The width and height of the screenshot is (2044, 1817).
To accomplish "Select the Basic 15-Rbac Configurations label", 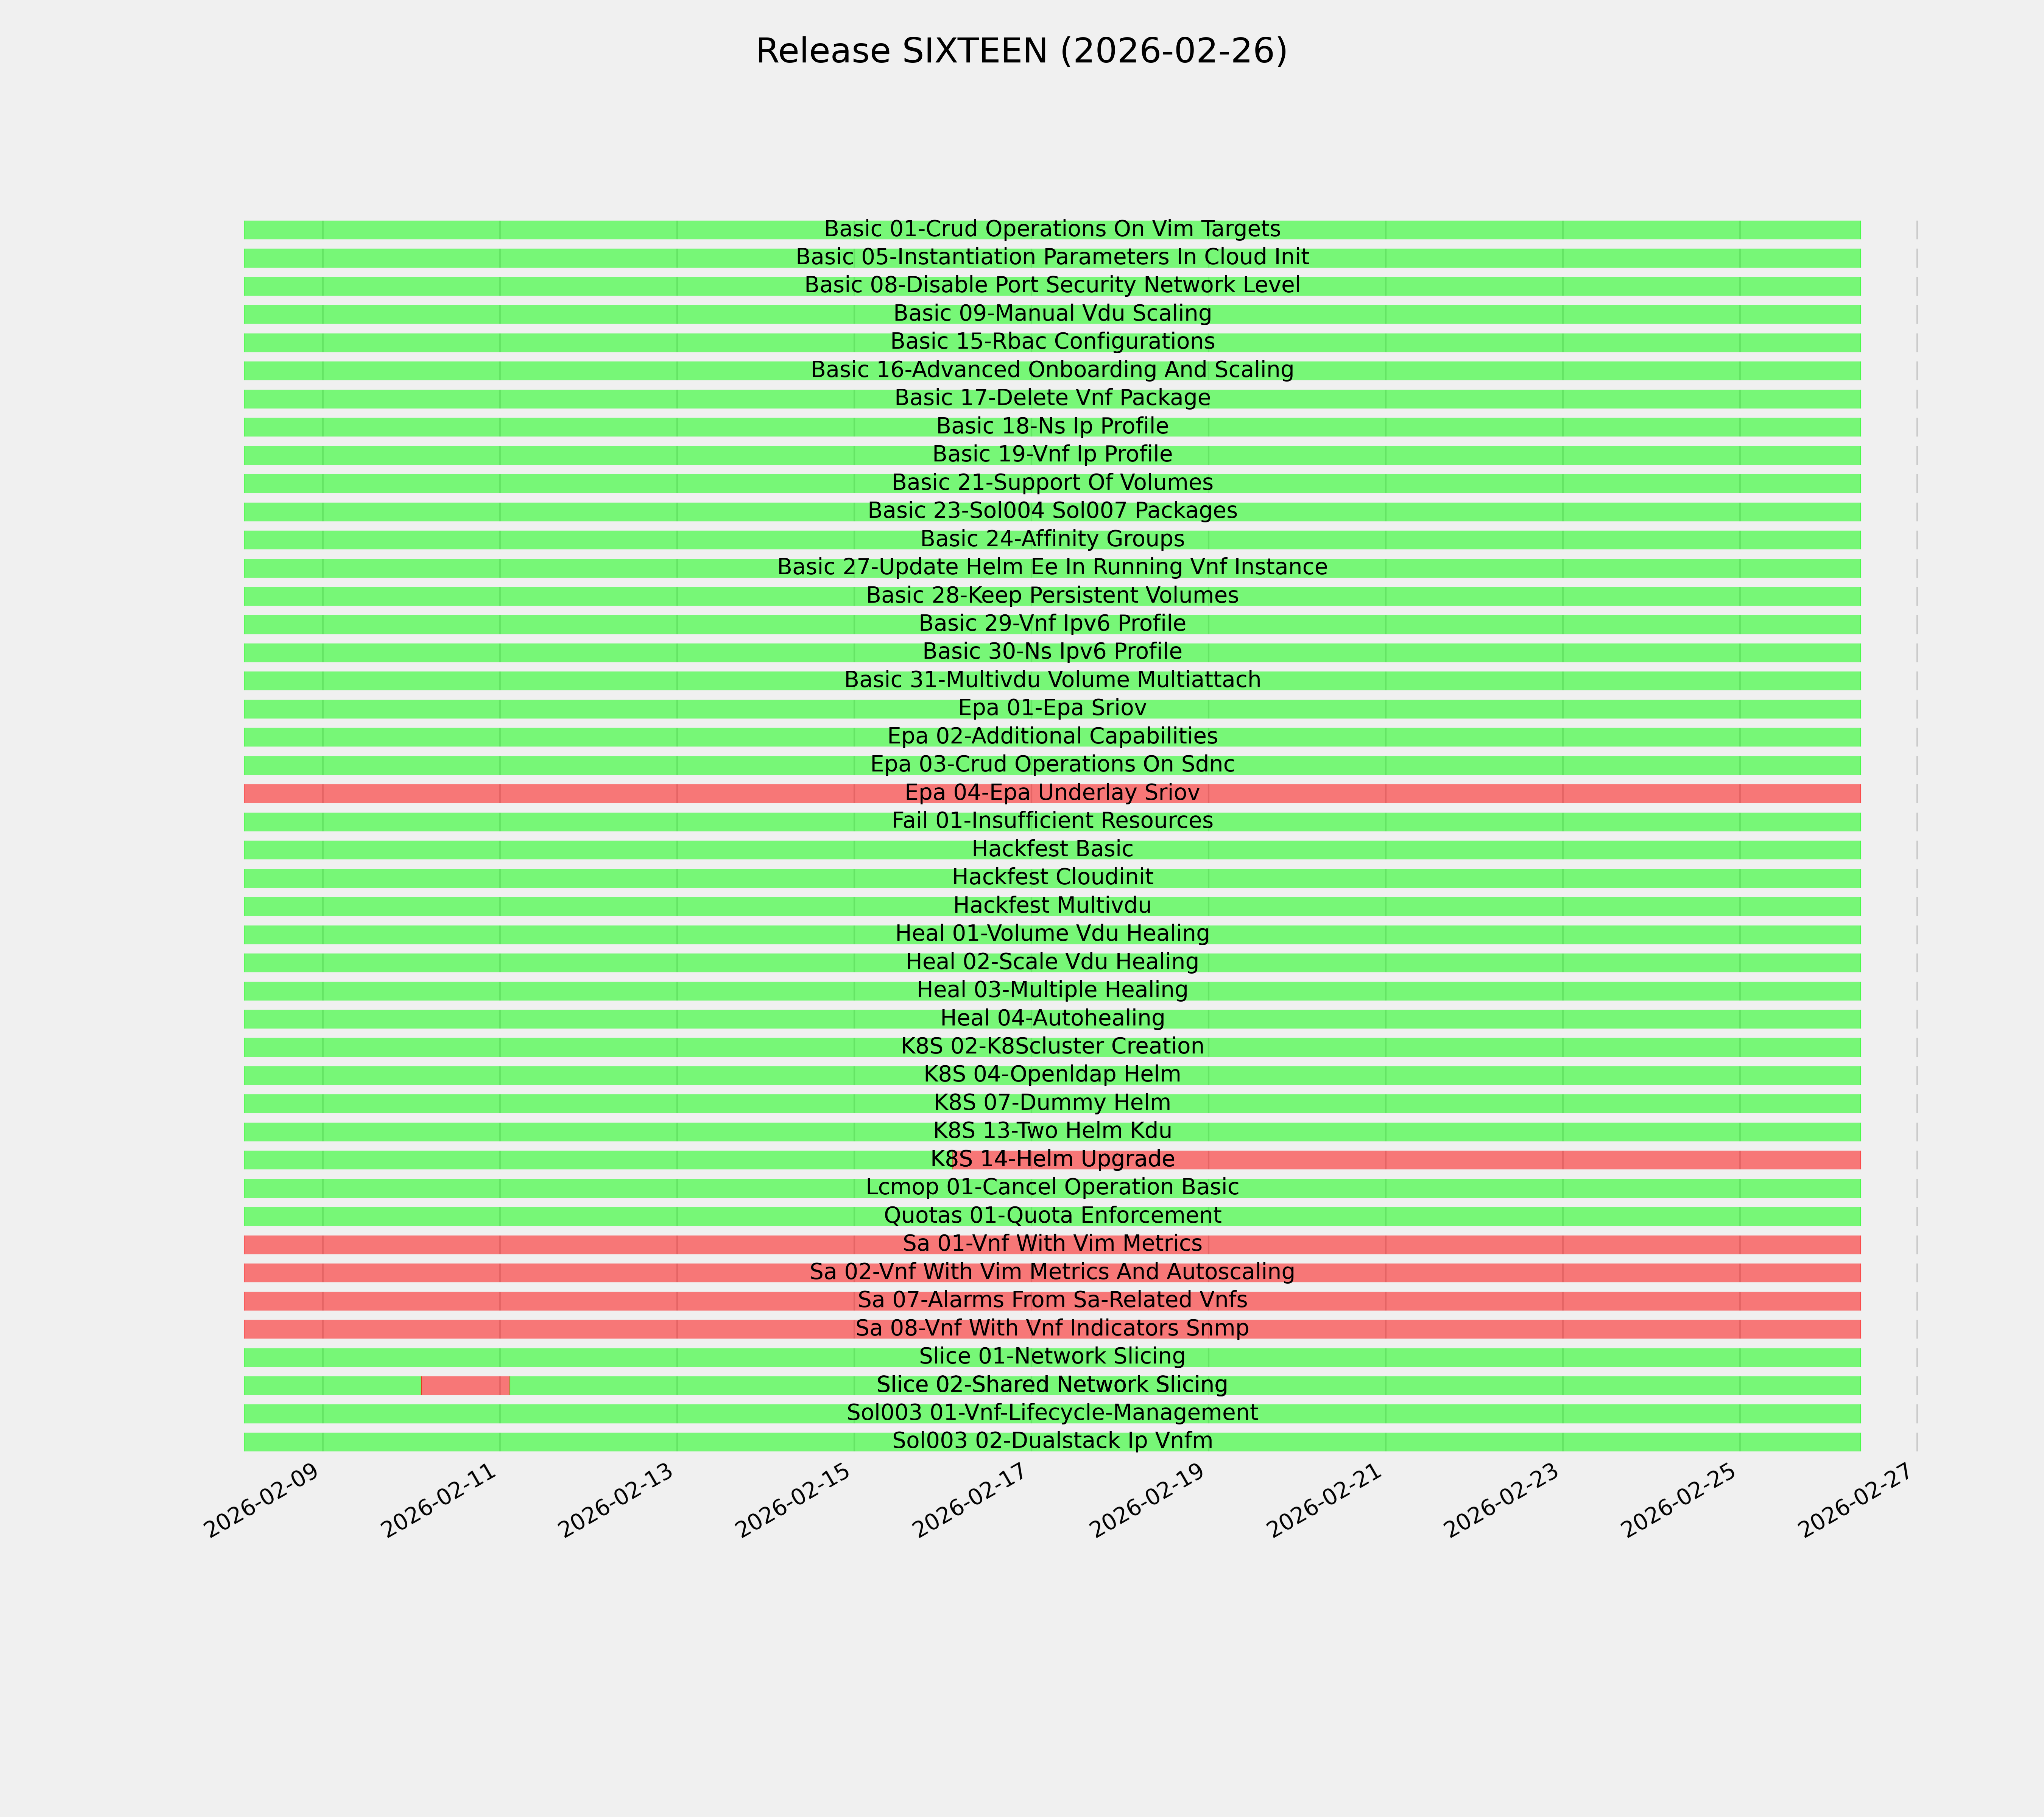I will tap(1052, 342).
